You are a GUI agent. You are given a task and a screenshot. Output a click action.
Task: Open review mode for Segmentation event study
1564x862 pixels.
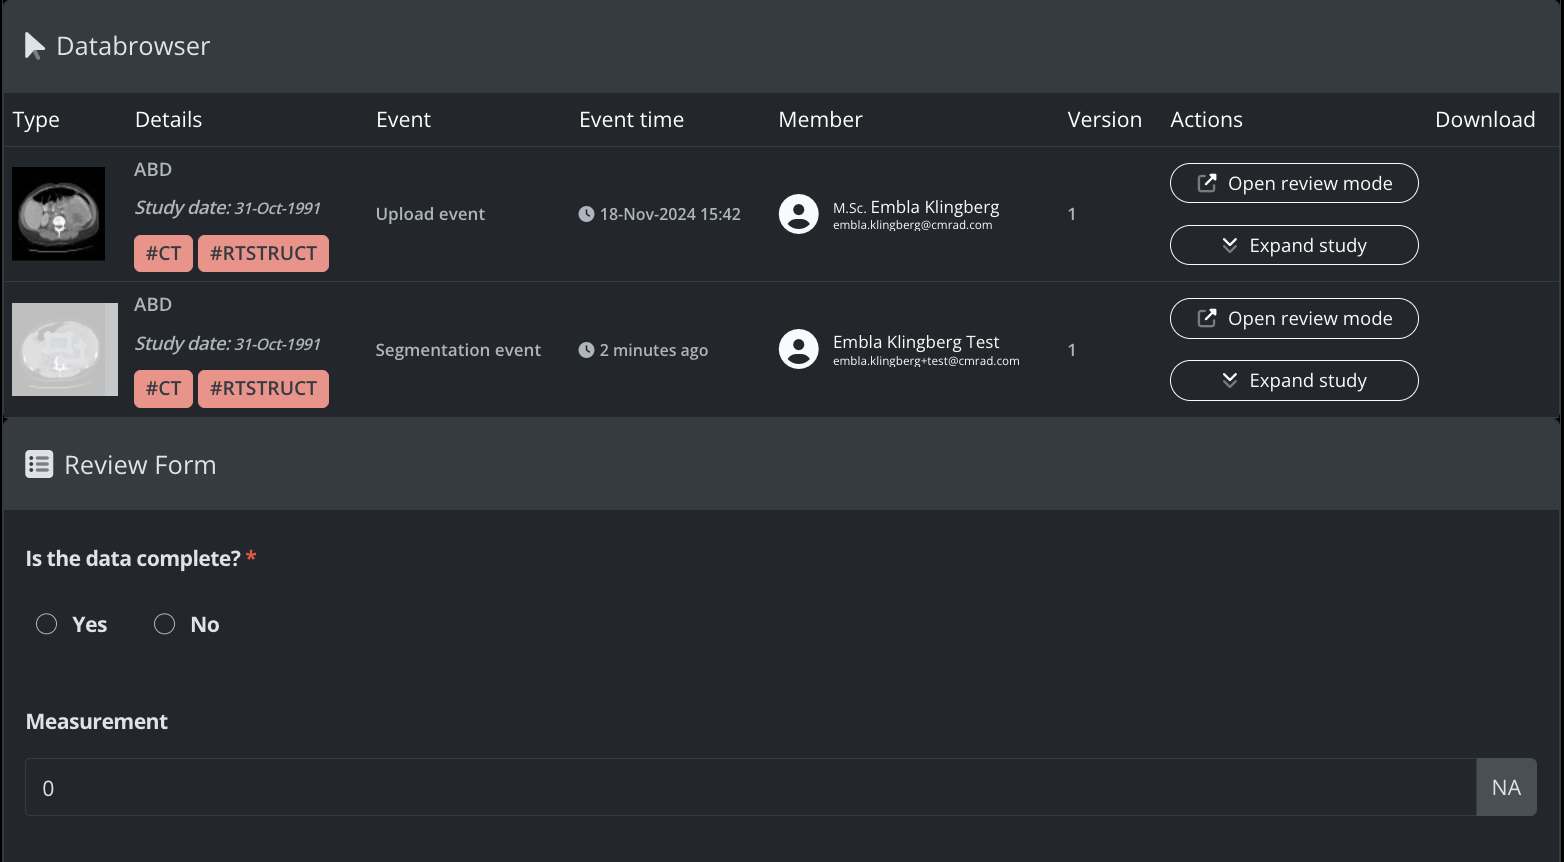pyautogui.click(x=1293, y=318)
